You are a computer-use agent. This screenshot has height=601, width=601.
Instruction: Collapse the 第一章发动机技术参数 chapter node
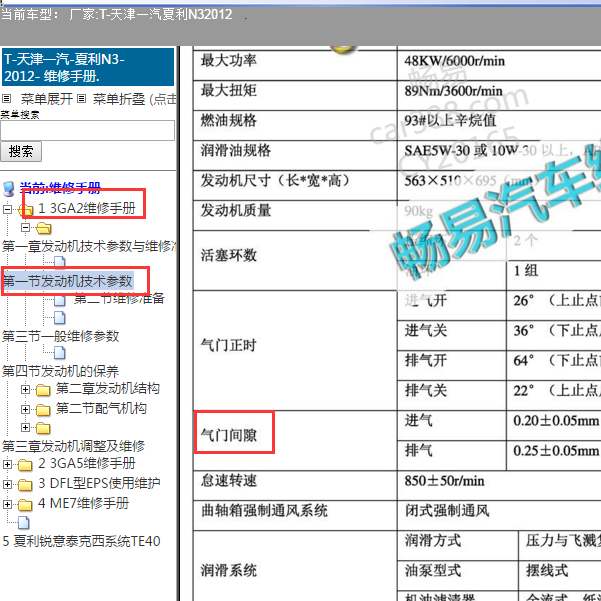[25, 228]
